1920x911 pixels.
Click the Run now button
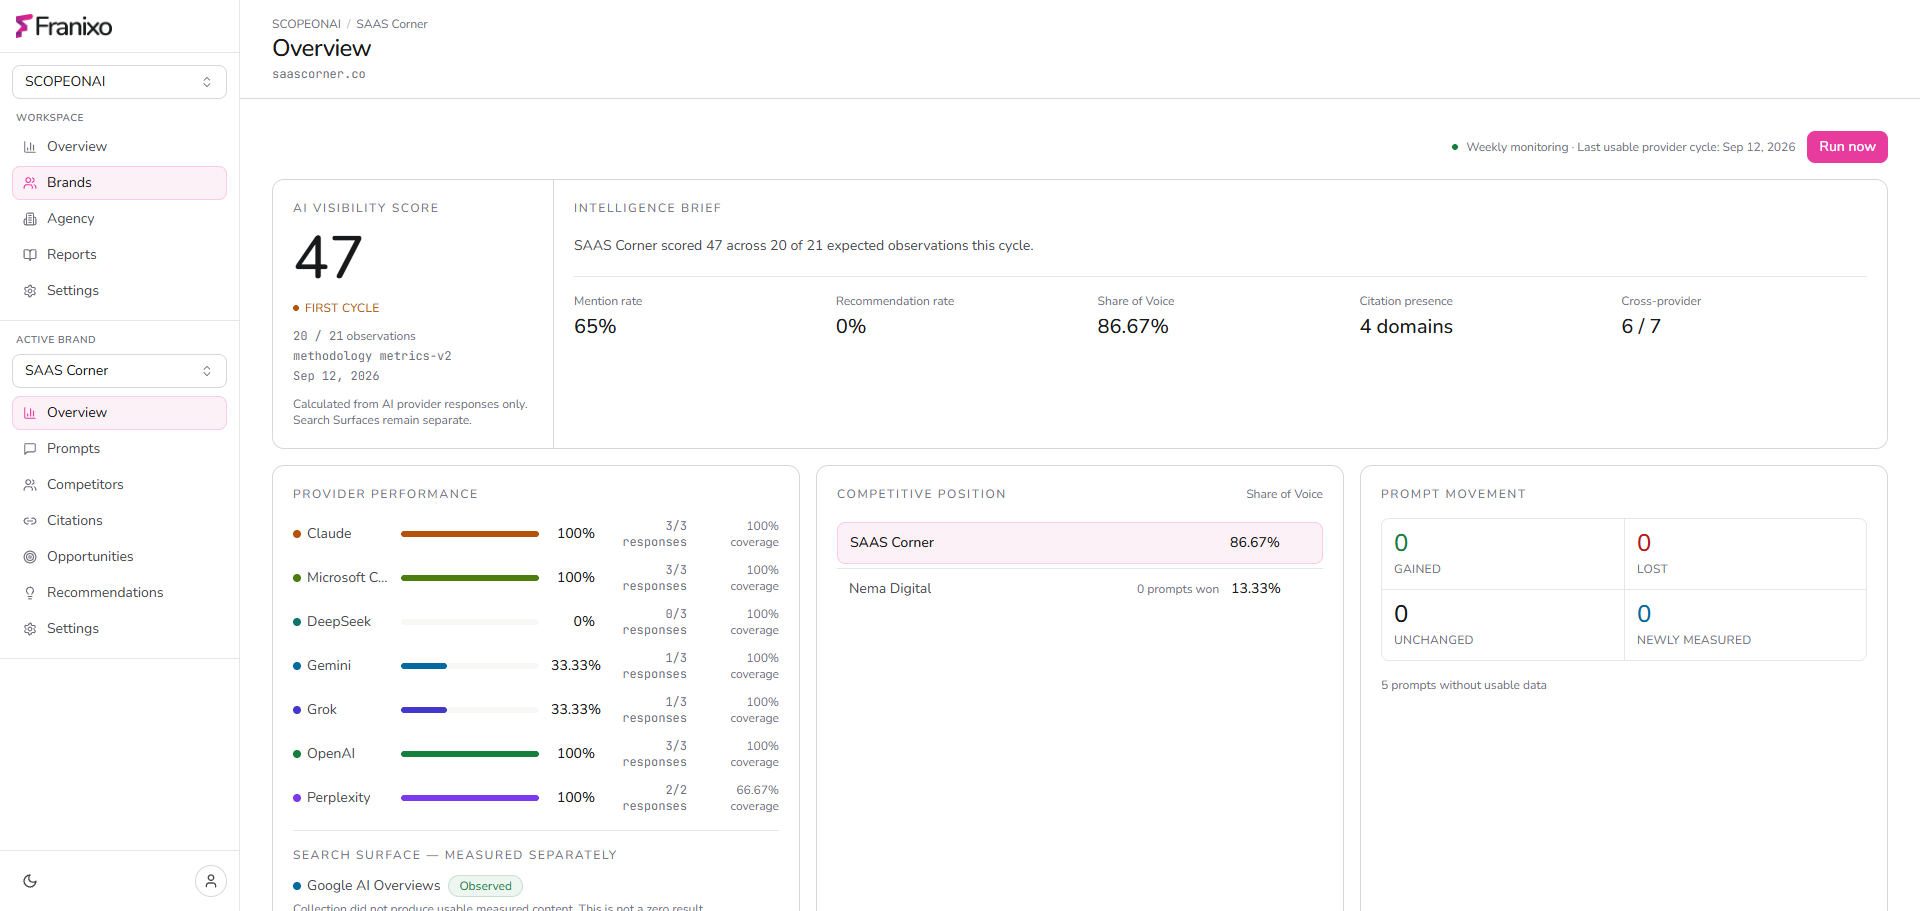pos(1847,147)
